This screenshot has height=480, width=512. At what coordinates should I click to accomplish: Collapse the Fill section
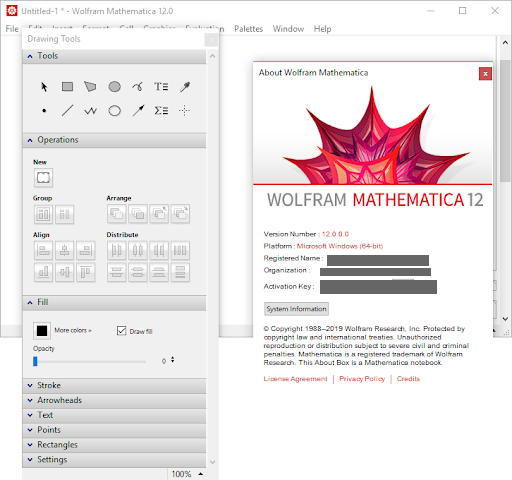coord(114,302)
